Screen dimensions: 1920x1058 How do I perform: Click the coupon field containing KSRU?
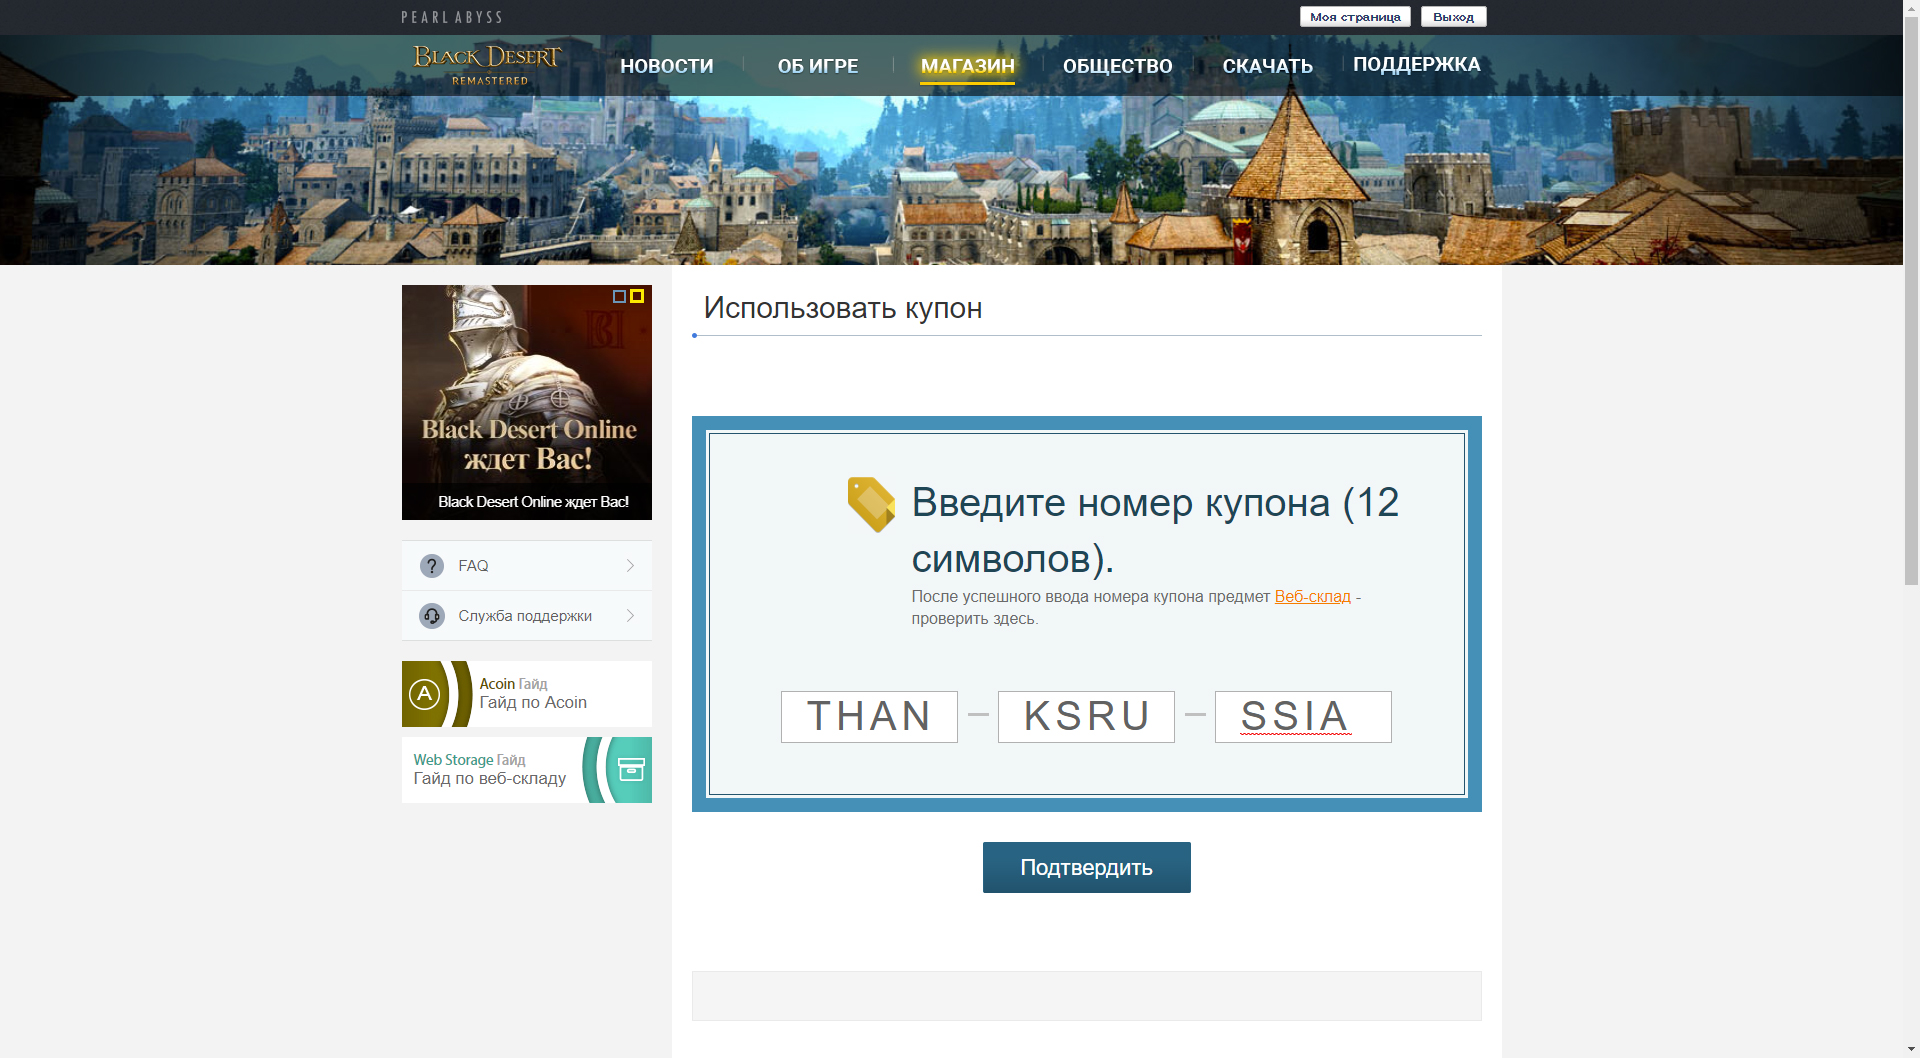pos(1086,717)
